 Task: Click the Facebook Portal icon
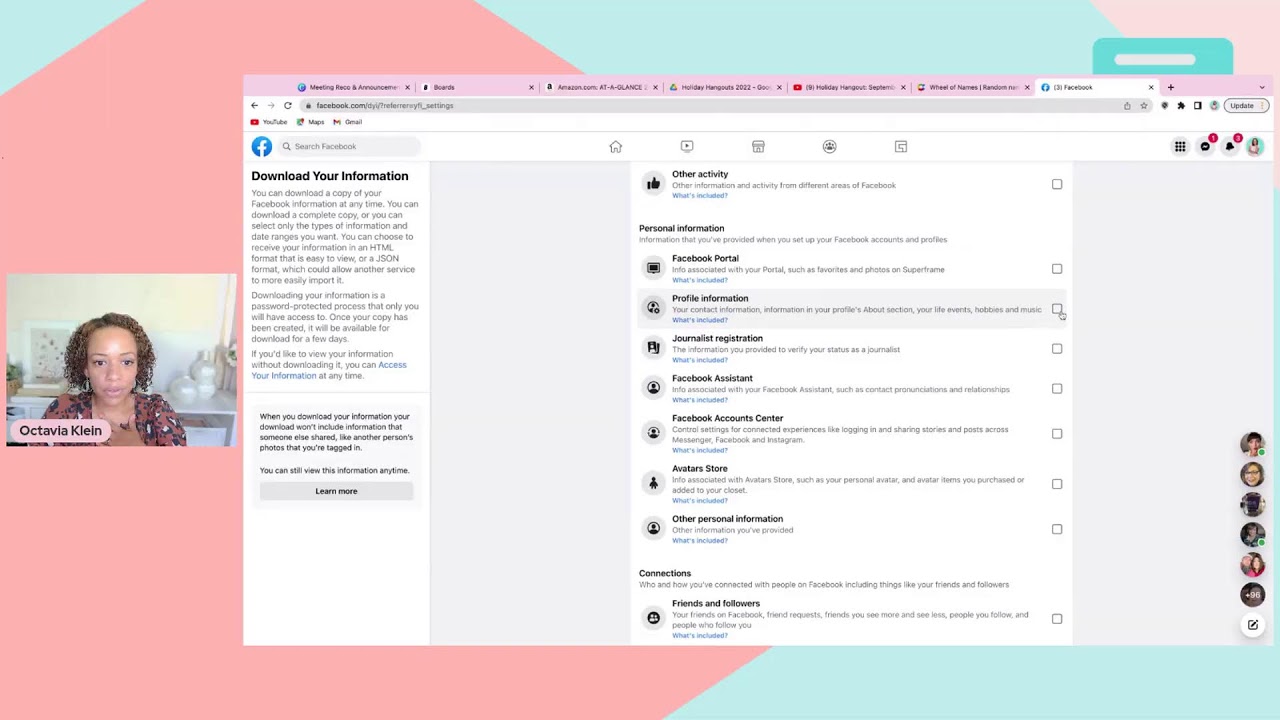pos(653,268)
